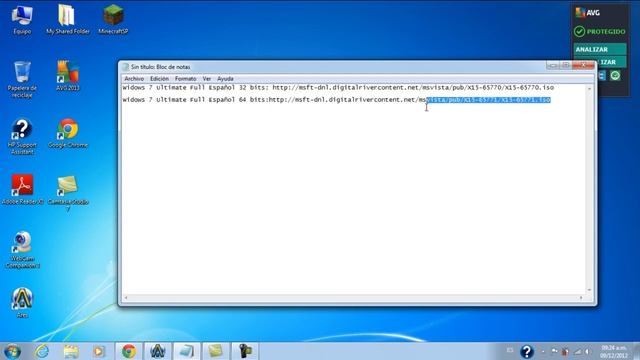Click Notepad vertical scrollbar up arrow

click(589, 89)
